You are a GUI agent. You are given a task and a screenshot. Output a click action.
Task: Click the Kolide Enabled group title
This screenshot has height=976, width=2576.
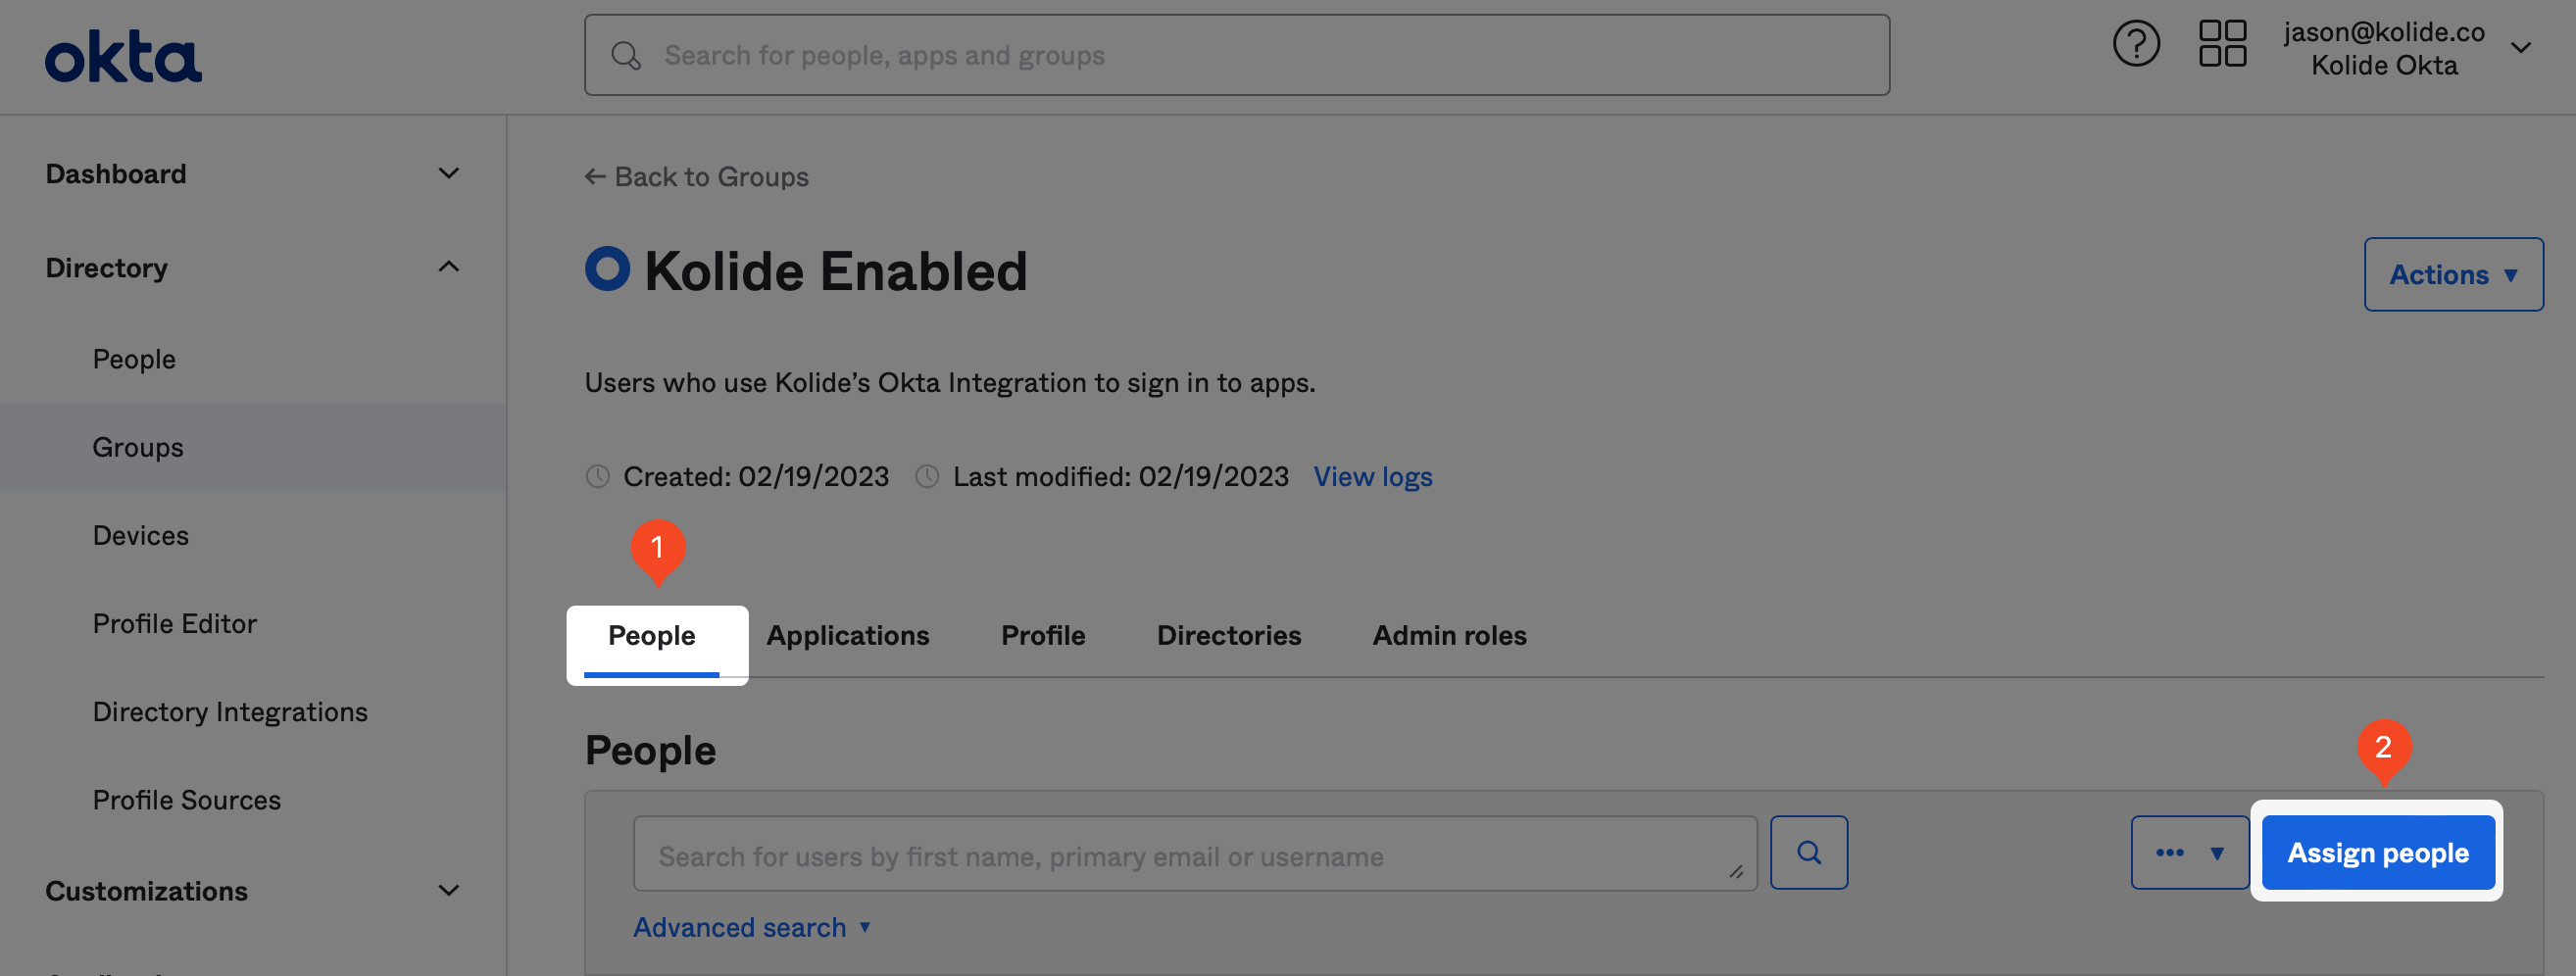click(x=836, y=270)
